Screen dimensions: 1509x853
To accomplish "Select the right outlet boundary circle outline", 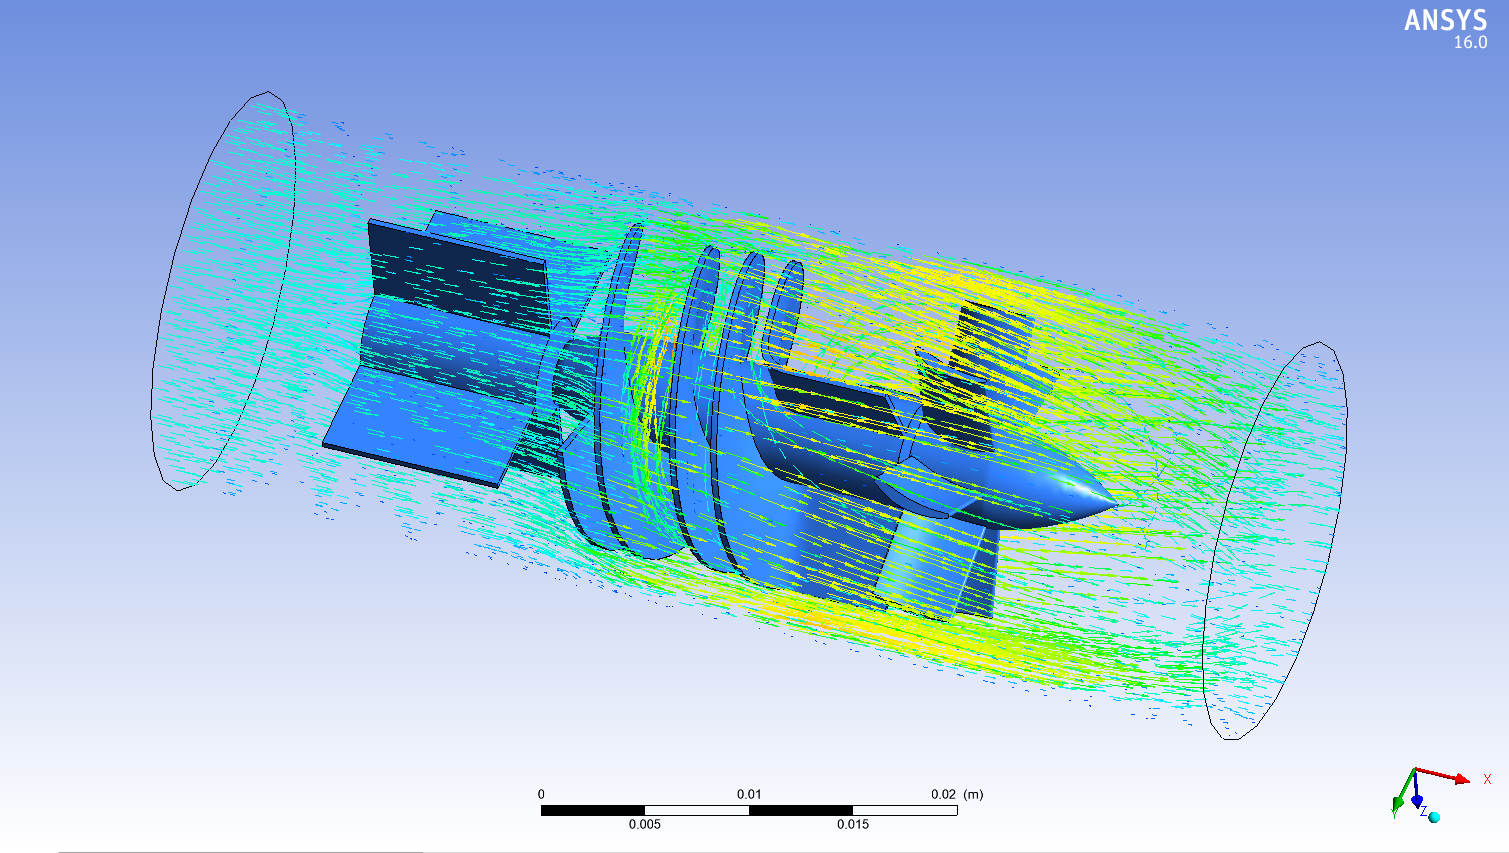I will click(1274, 541).
